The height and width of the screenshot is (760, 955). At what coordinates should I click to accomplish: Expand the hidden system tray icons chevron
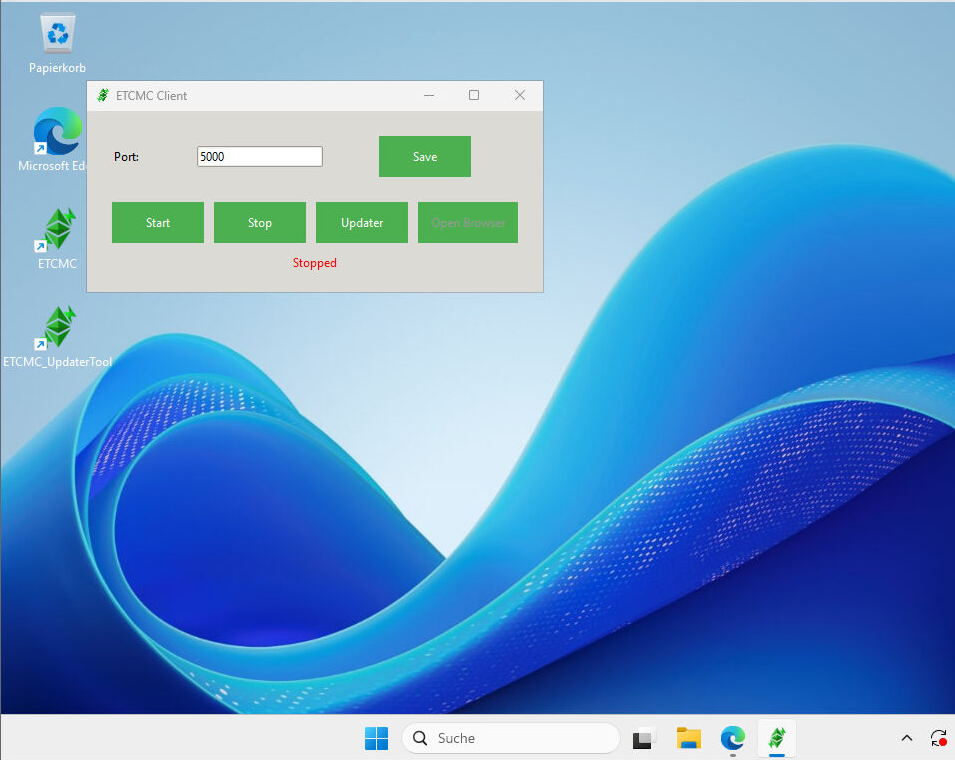coord(907,738)
